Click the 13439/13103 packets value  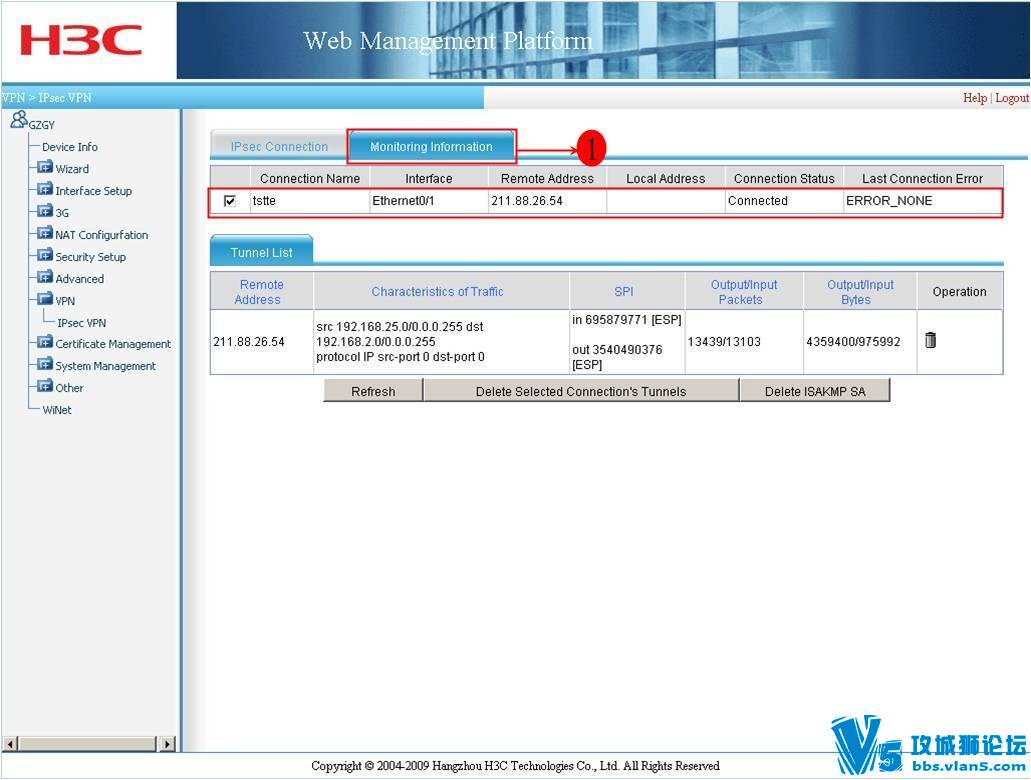coord(724,341)
